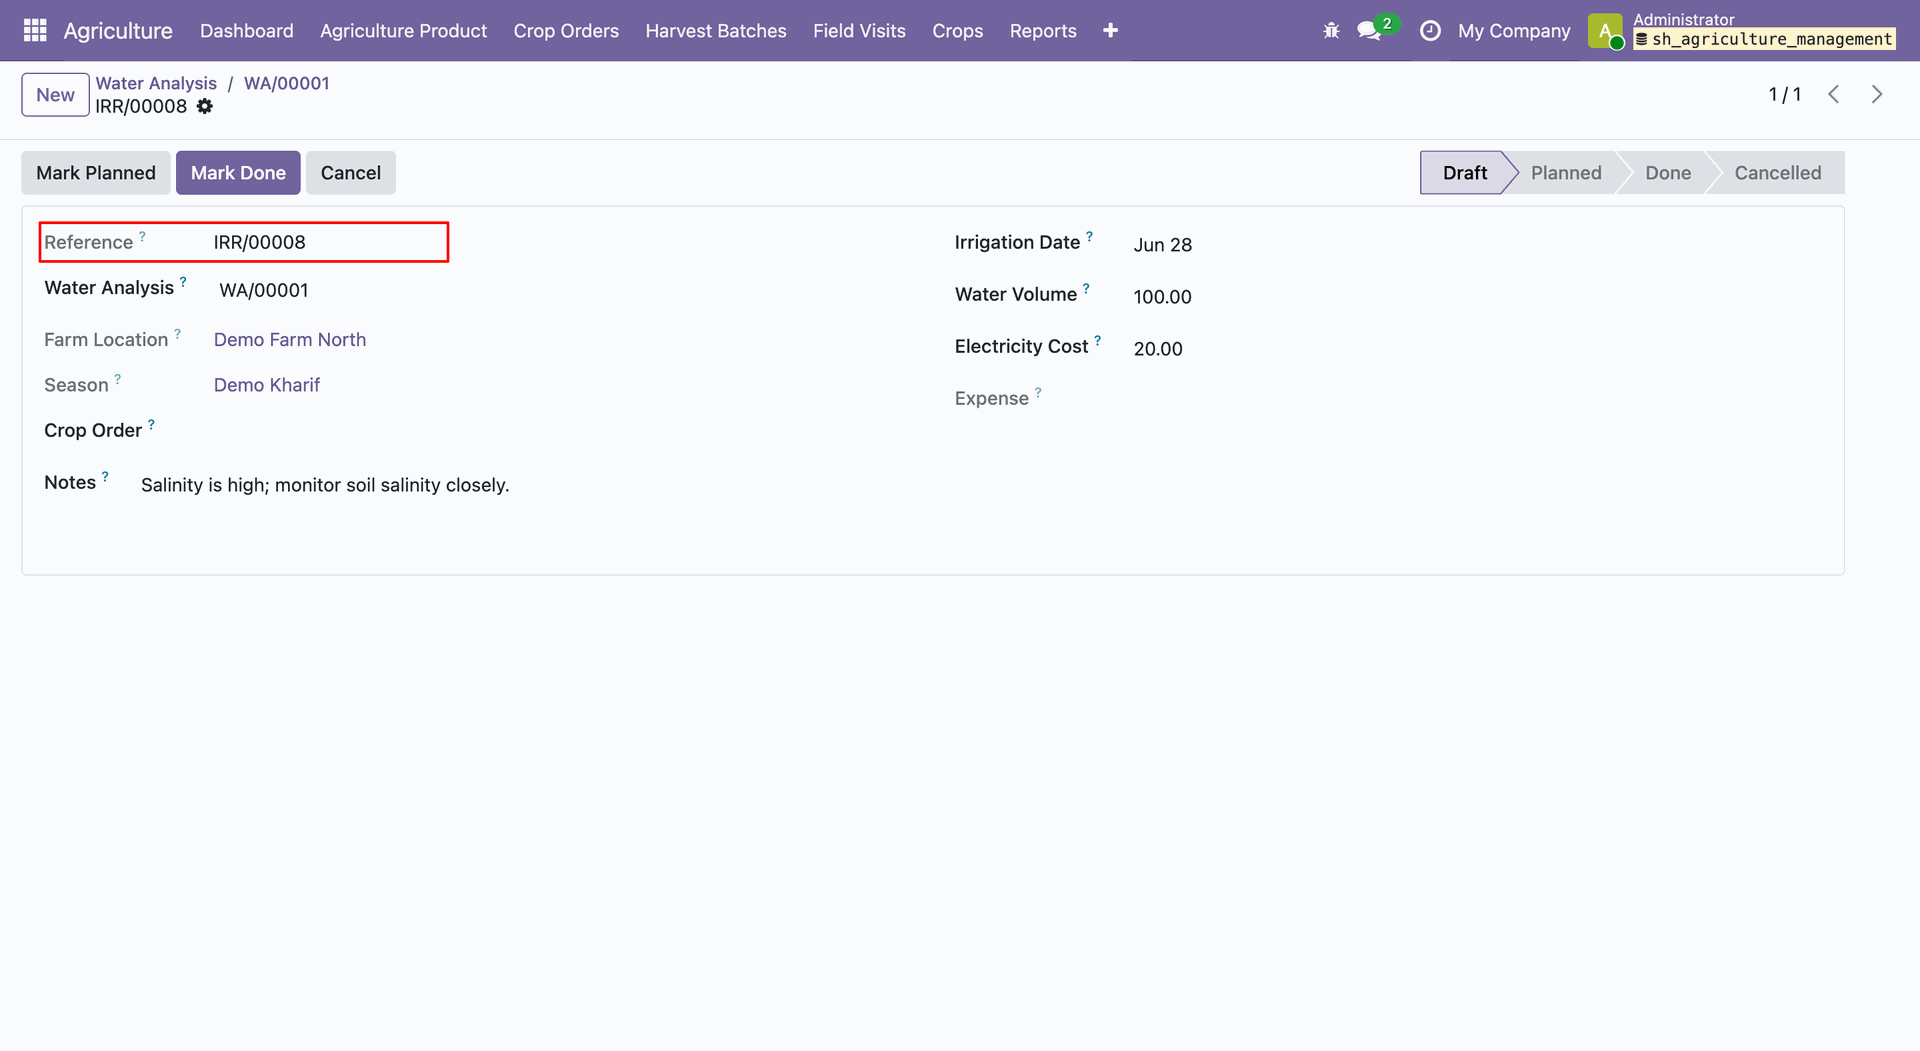This screenshot has height=1051, width=1920.
Task: Open the activities clock icon
Action: click(1430, 31)
